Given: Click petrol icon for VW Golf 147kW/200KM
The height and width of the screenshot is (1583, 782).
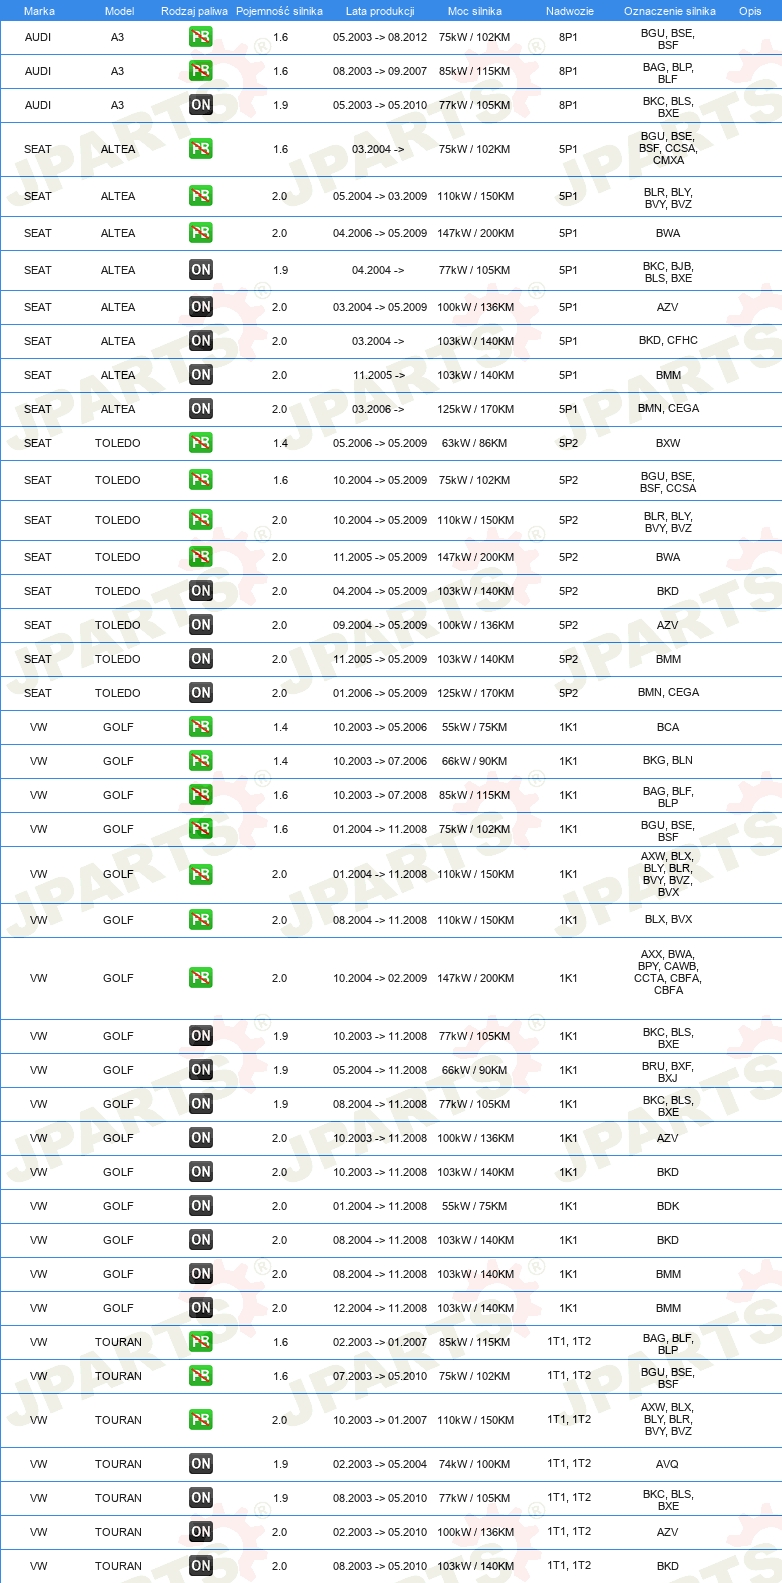Looking at the screenshot, I should coord(201,978).
